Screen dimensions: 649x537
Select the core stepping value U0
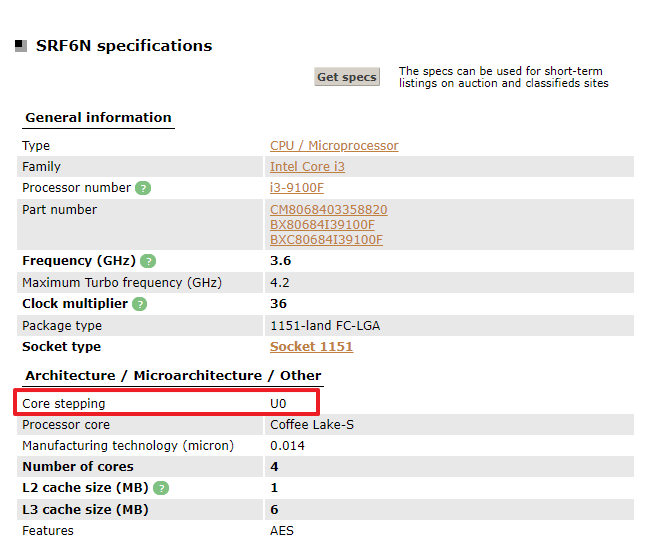coord(278,404)
